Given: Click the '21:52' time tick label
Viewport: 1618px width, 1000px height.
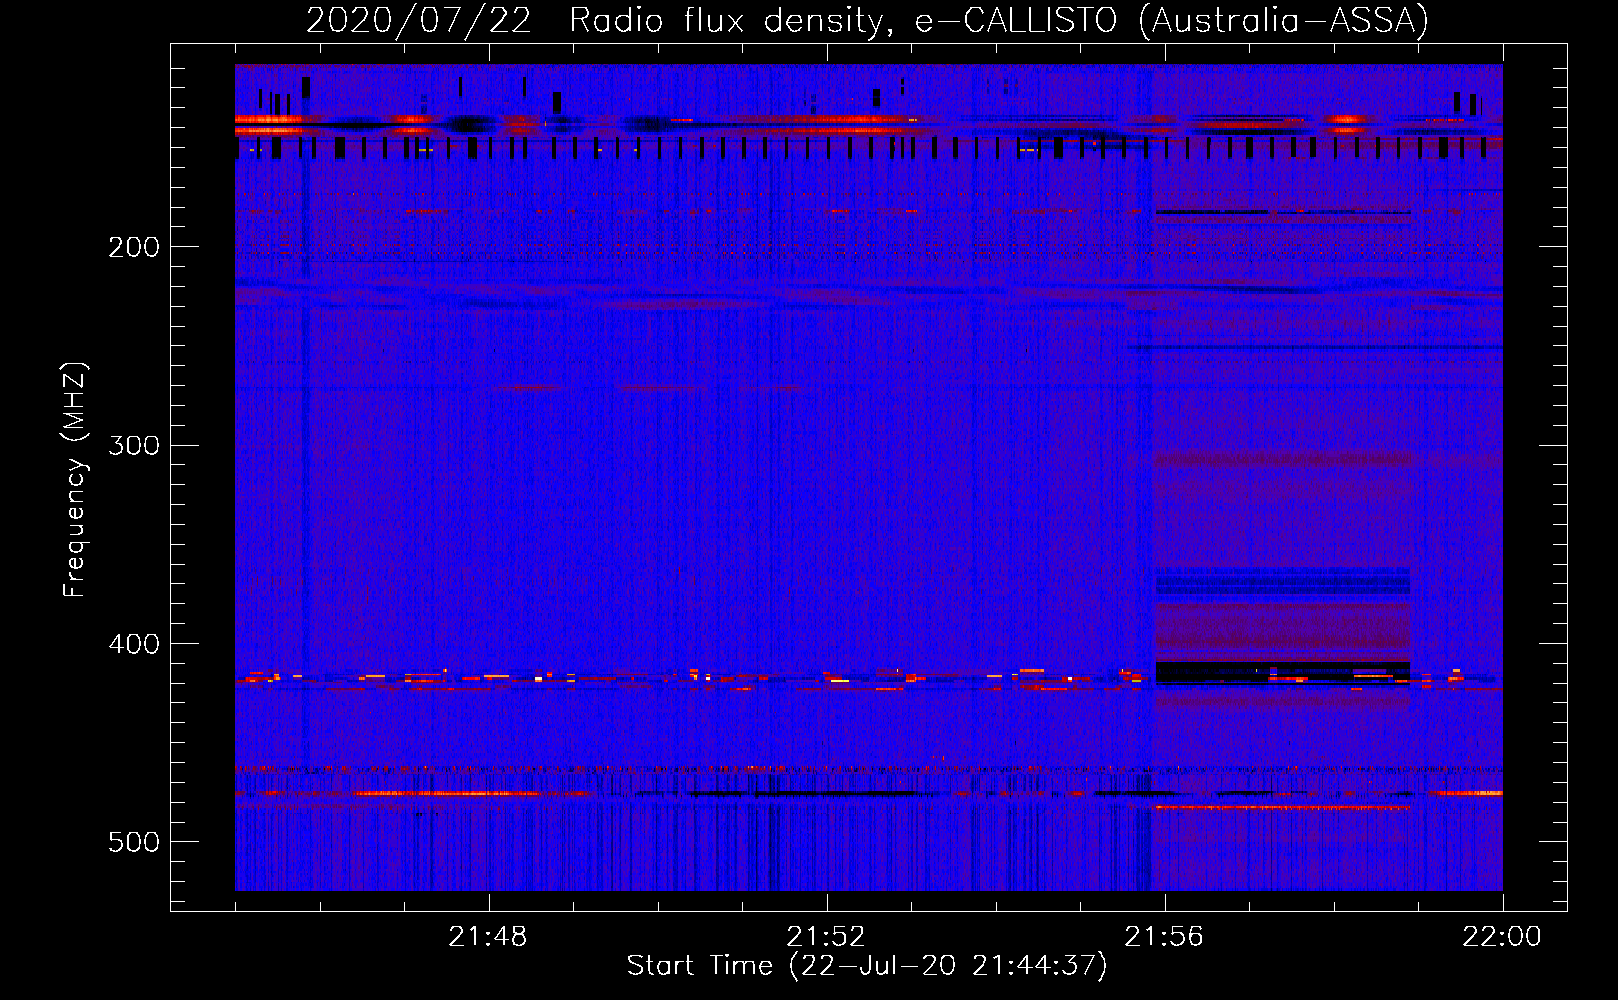Looking at the screenshot, I should tap(826, 937).
